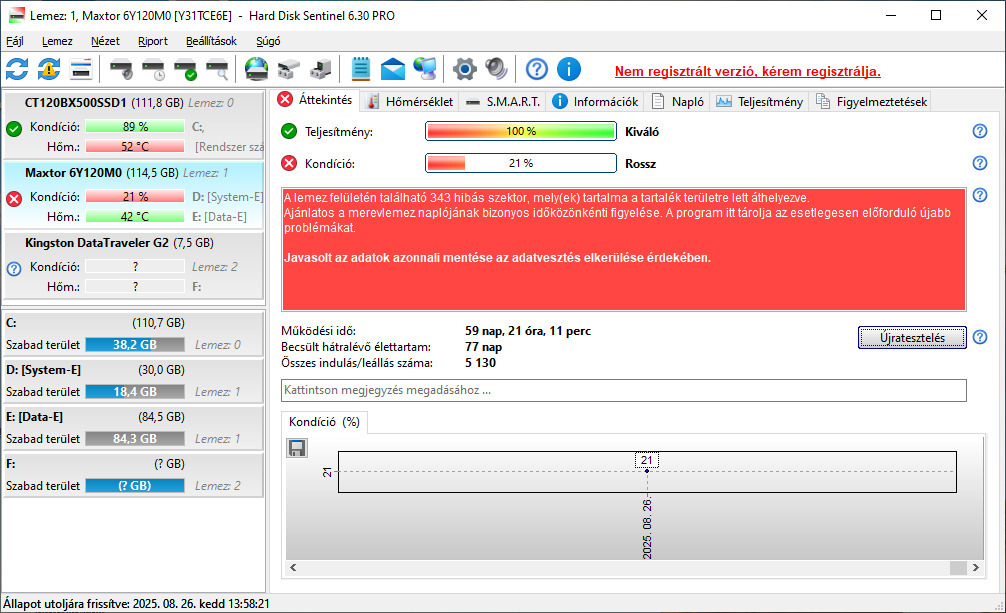
Task: Click the disk panel icon in toolbar
Action: (81, 69)
